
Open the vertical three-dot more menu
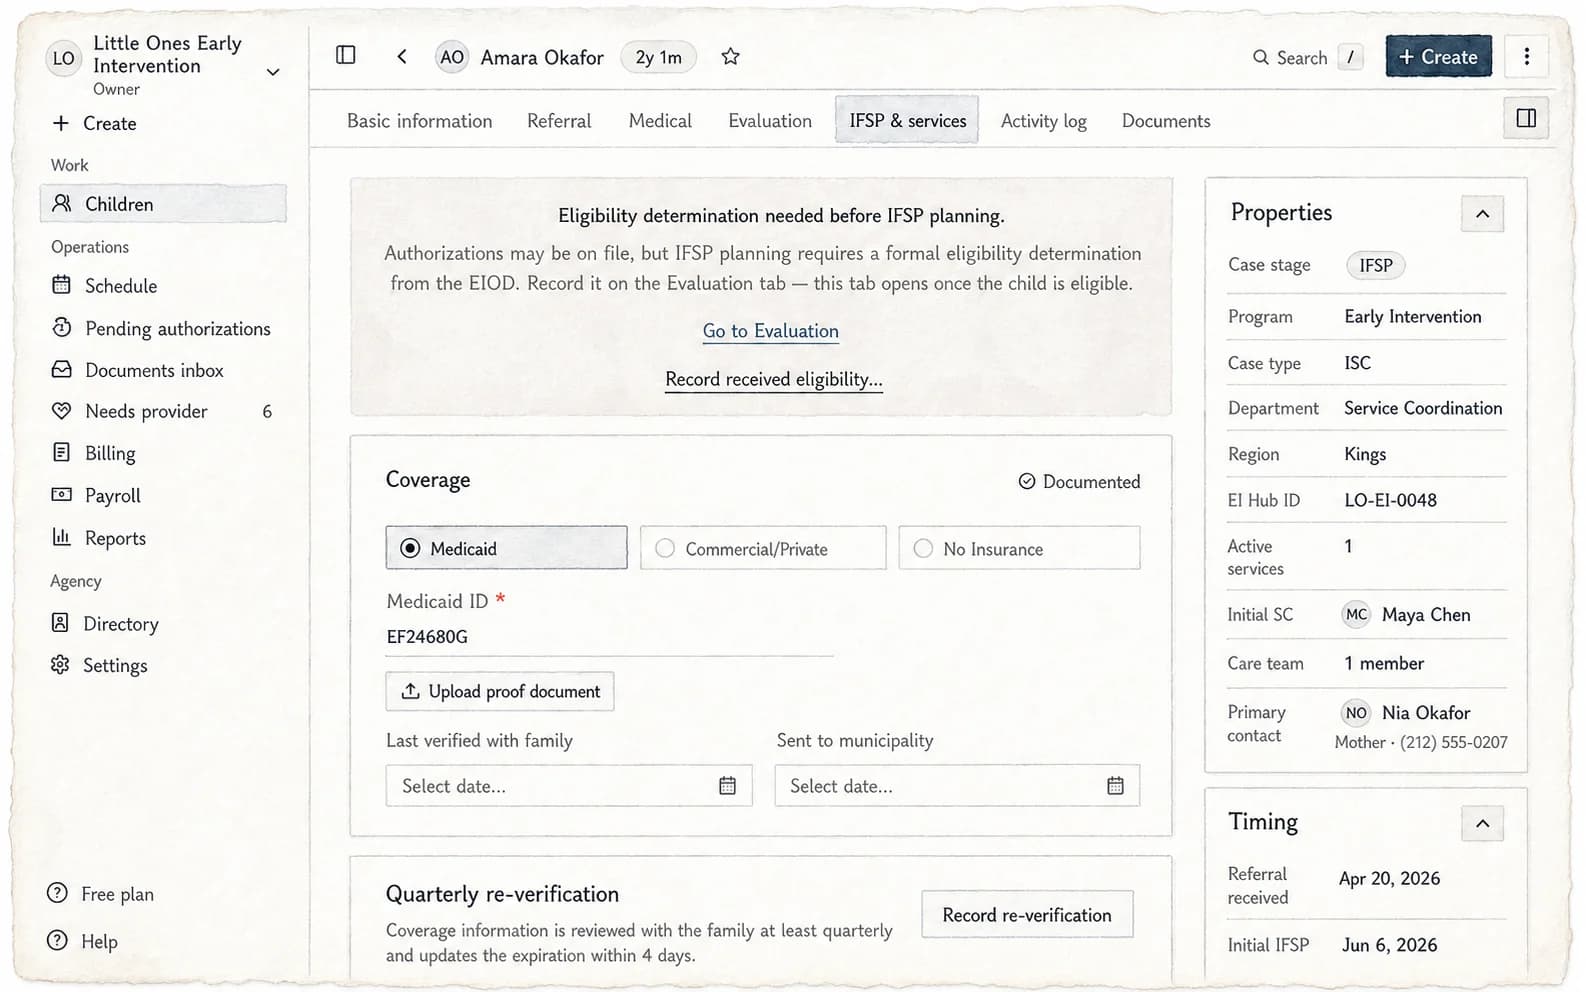point(1526,56)
